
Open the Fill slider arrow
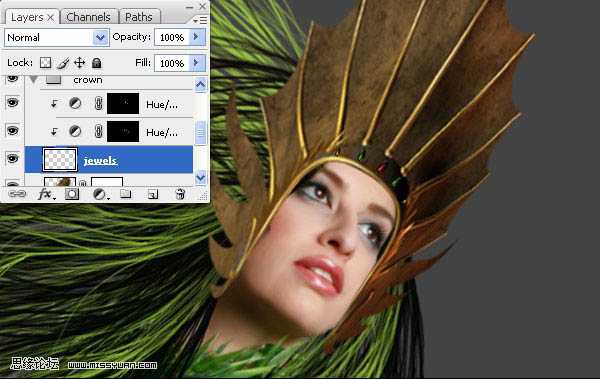[x=197, y=63]
